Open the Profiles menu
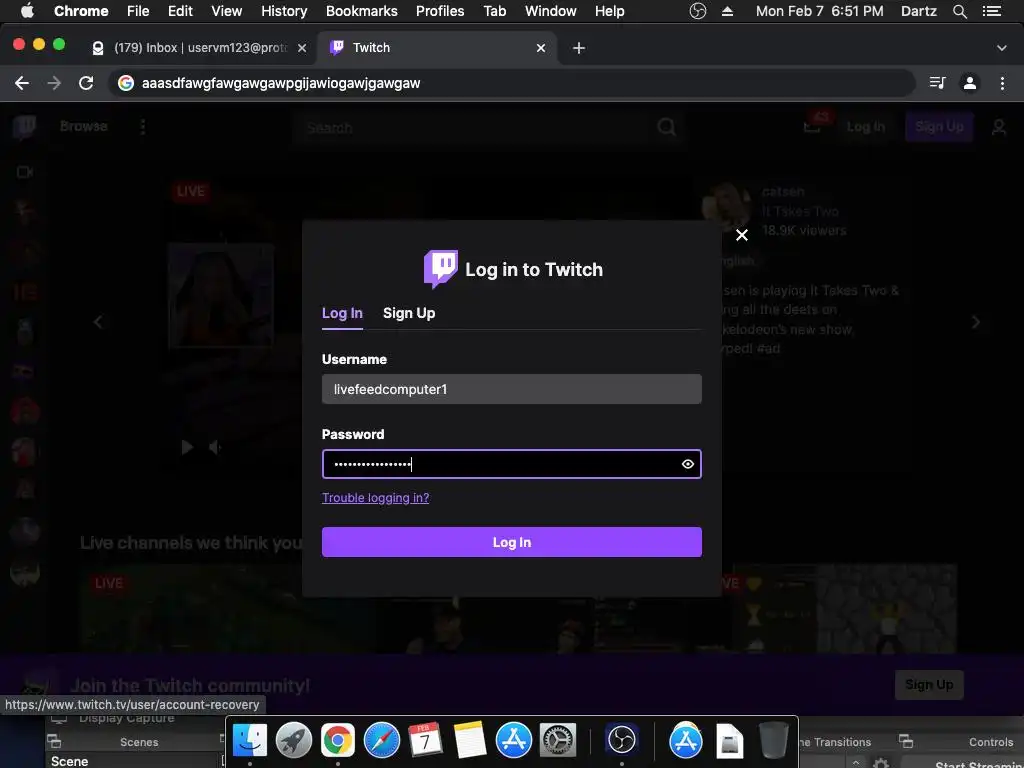 tap(440, 11)
